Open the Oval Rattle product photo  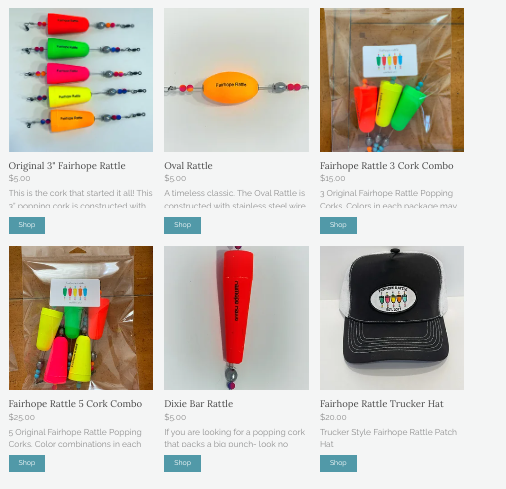coord(236,80)
